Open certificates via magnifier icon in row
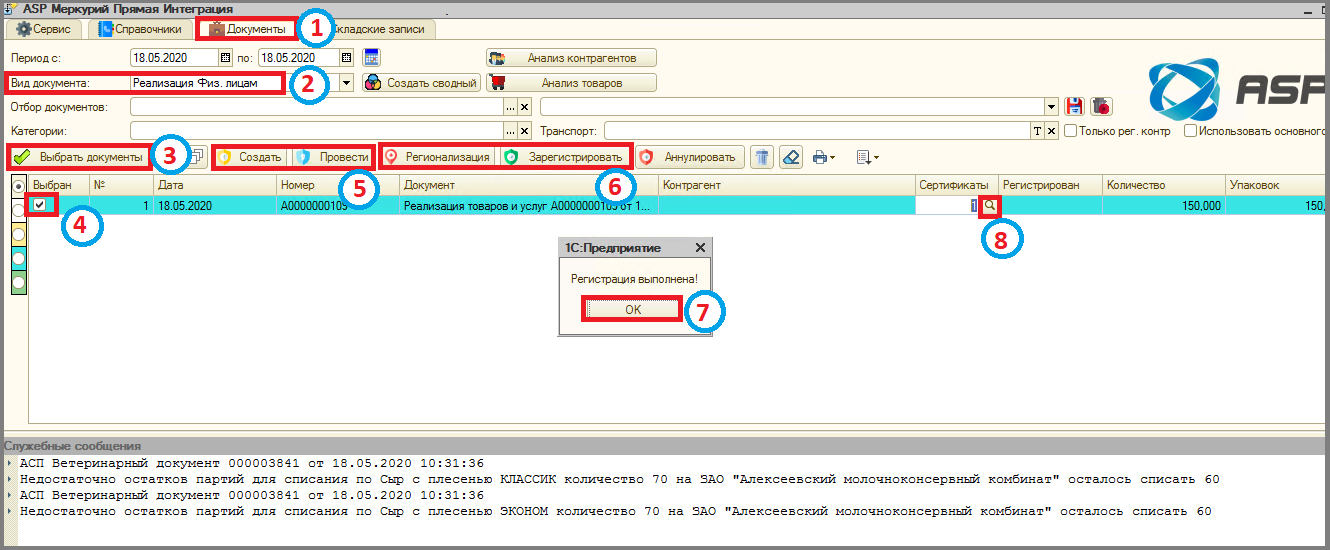 (990, 205)
